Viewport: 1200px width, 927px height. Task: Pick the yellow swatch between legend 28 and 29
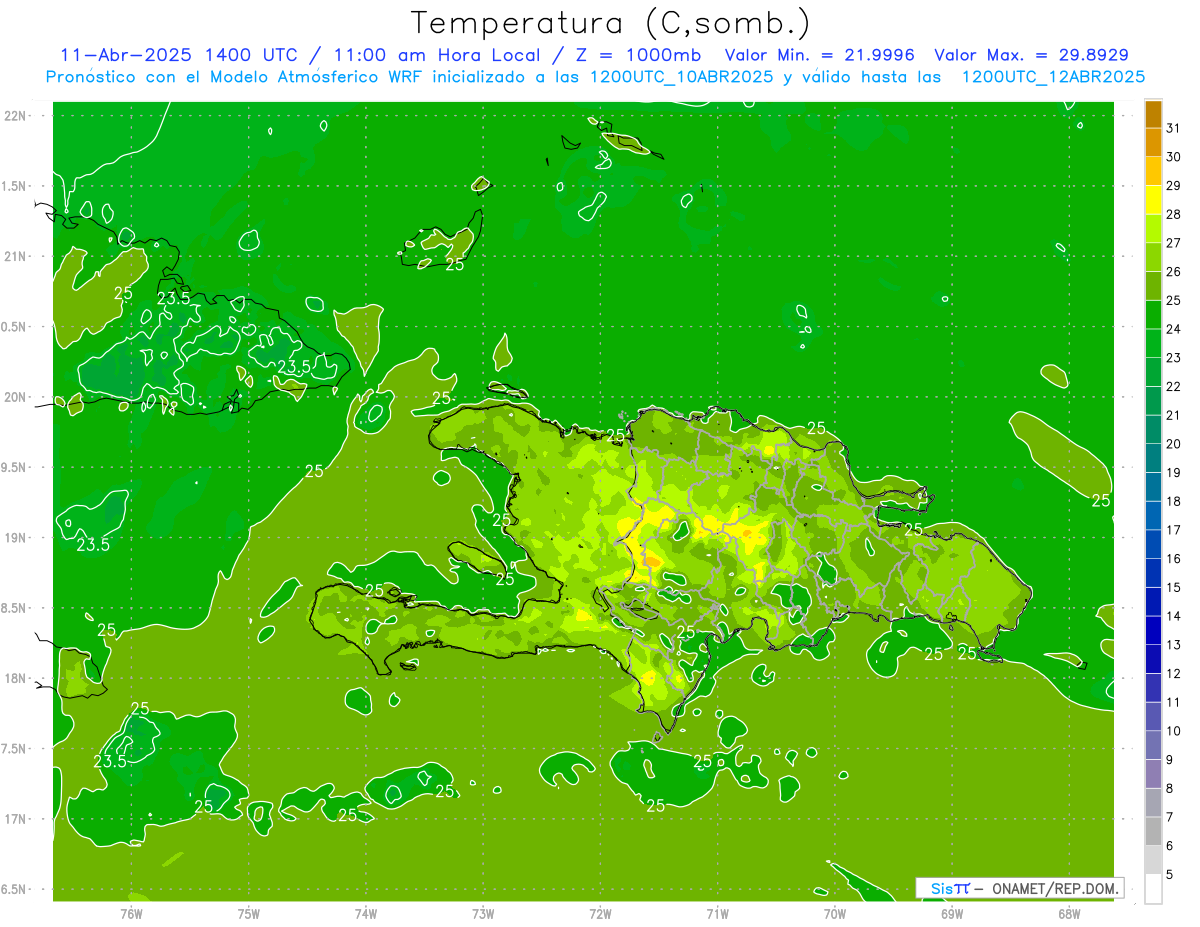1153,200
